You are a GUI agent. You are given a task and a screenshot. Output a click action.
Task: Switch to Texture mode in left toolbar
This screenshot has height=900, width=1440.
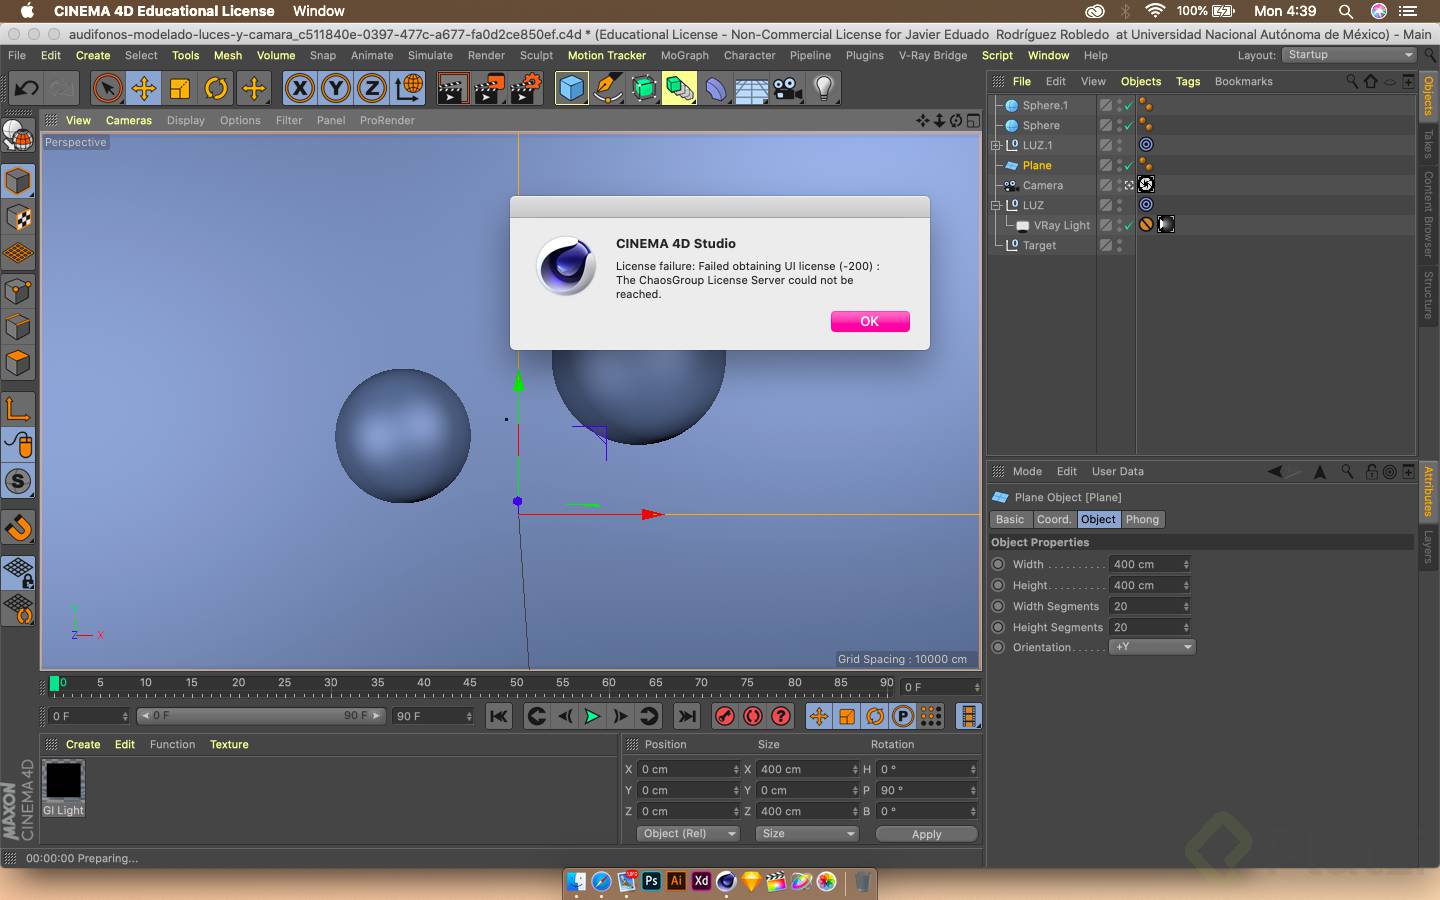(x=18, y=218)
